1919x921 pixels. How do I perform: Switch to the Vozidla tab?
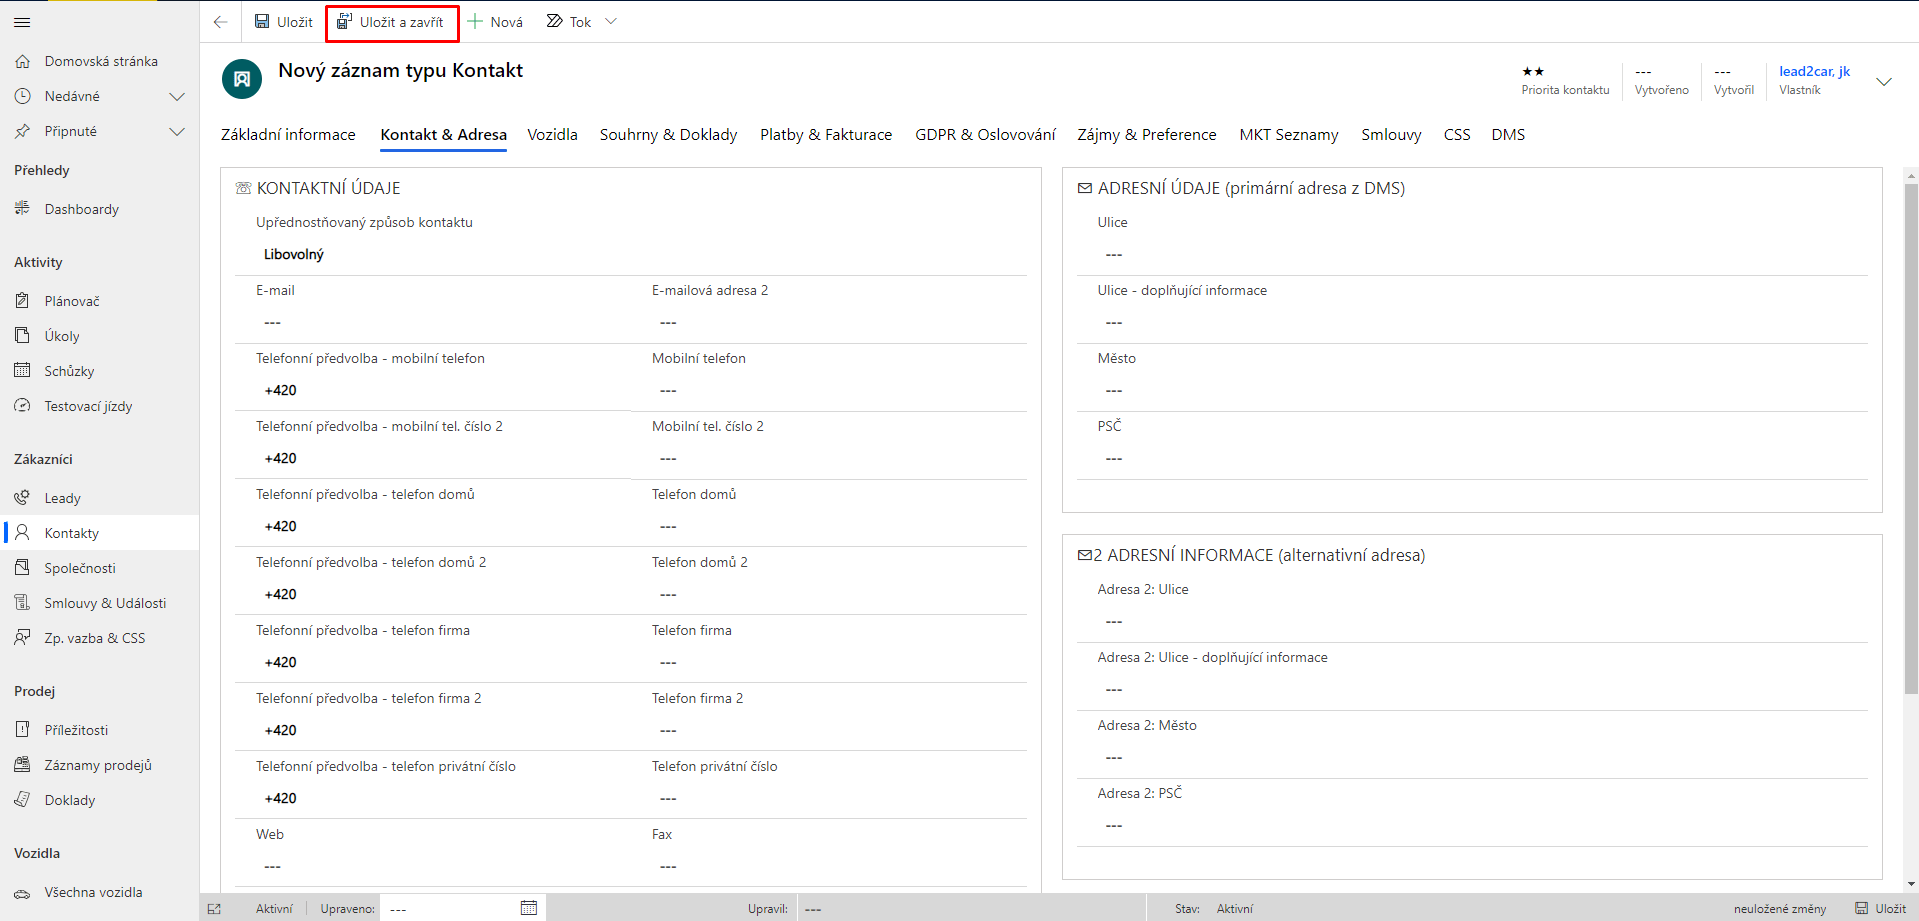(552, 135)
